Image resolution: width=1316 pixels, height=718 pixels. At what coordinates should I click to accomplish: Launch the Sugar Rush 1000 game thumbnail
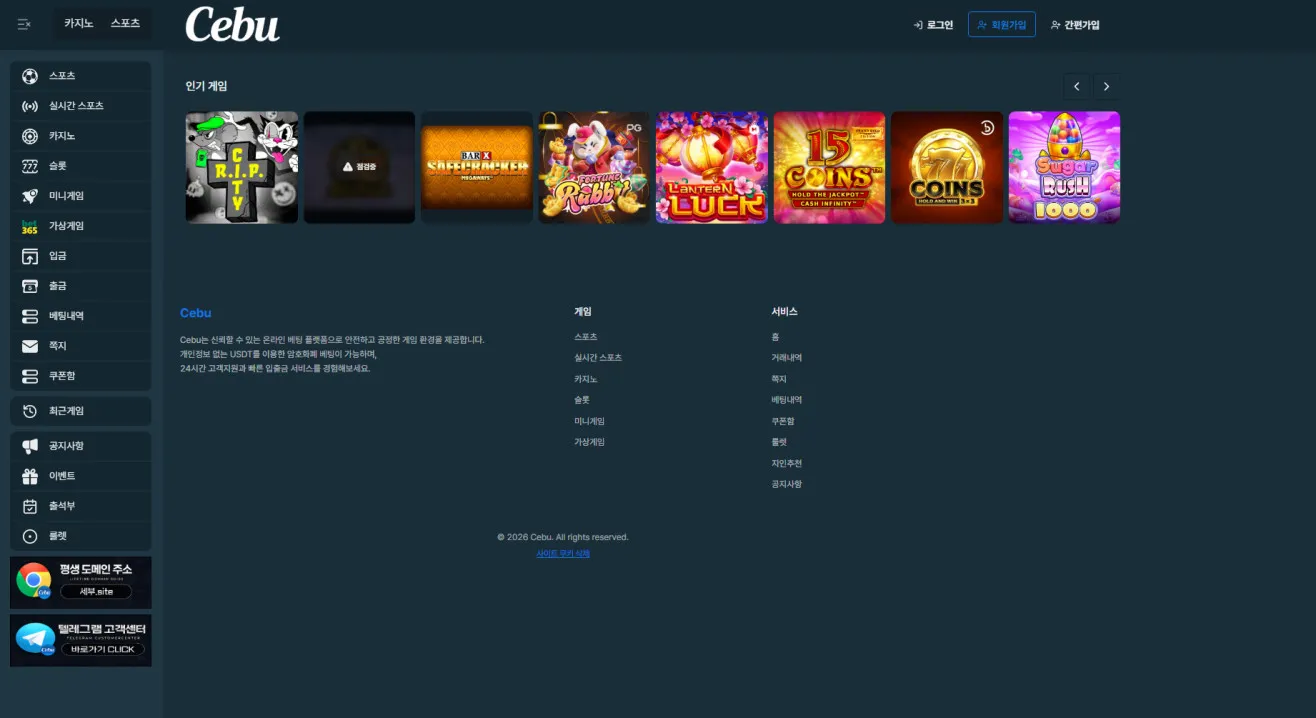coord(1064,167)
